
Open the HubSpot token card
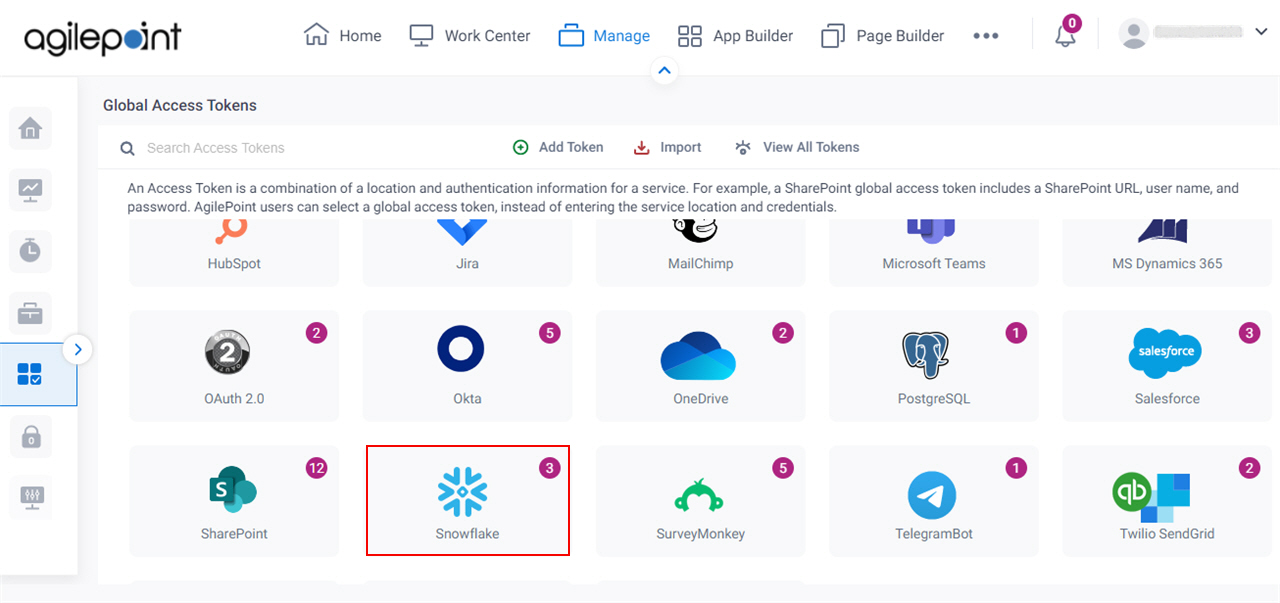pos(234,253)
